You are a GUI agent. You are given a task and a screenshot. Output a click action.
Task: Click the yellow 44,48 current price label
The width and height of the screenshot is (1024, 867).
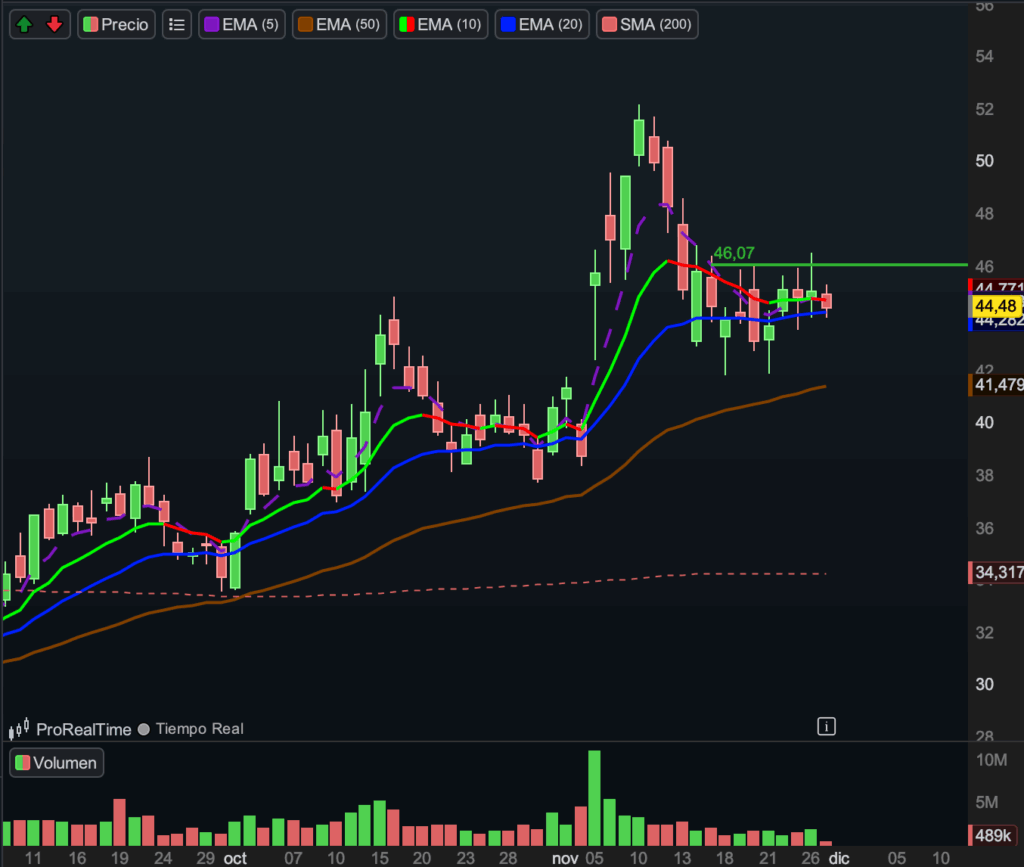996,305
